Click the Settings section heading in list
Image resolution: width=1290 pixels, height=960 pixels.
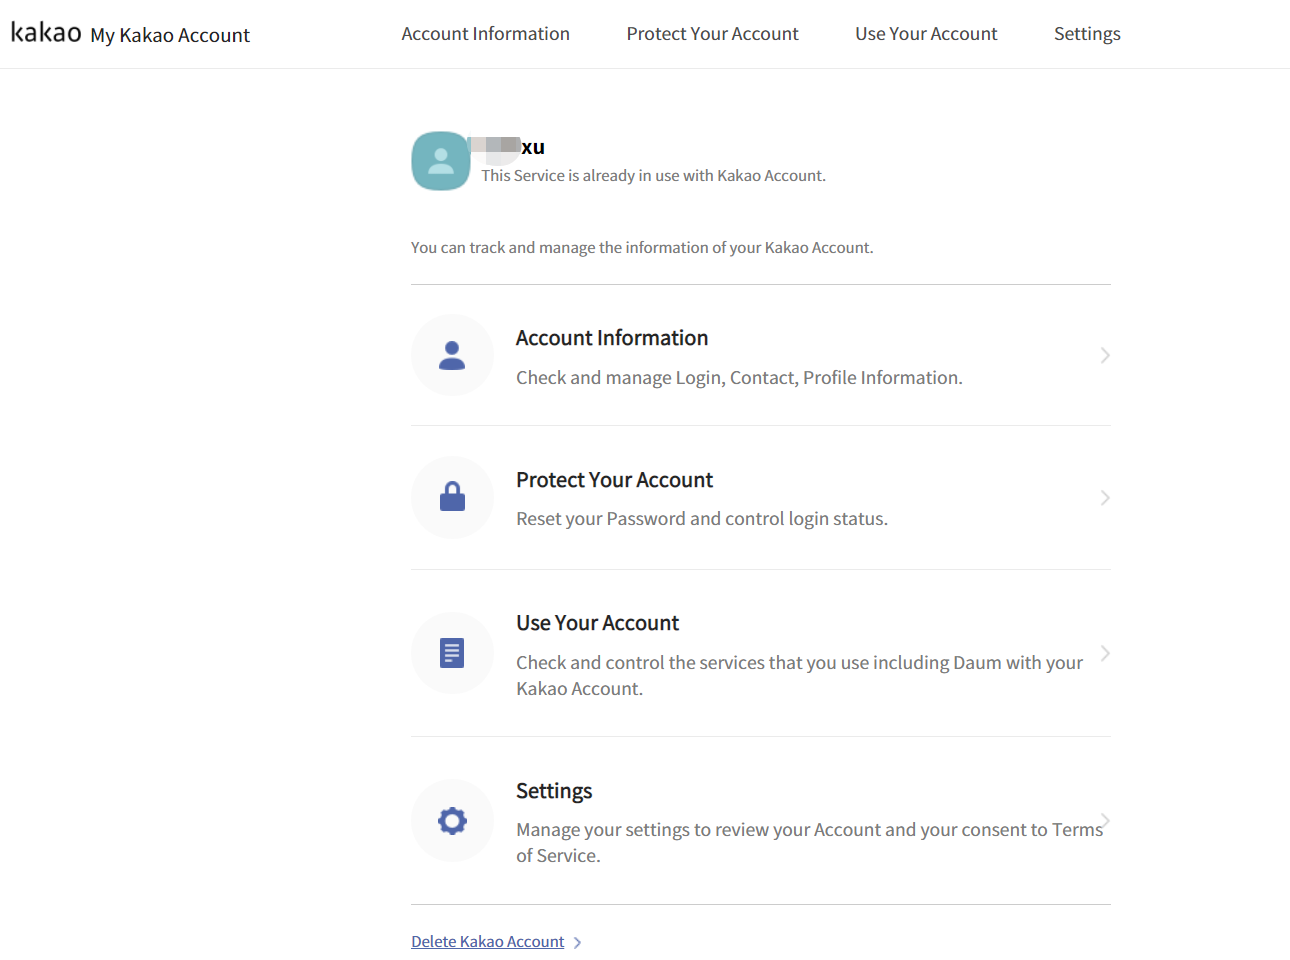click(x=554, y=791)
